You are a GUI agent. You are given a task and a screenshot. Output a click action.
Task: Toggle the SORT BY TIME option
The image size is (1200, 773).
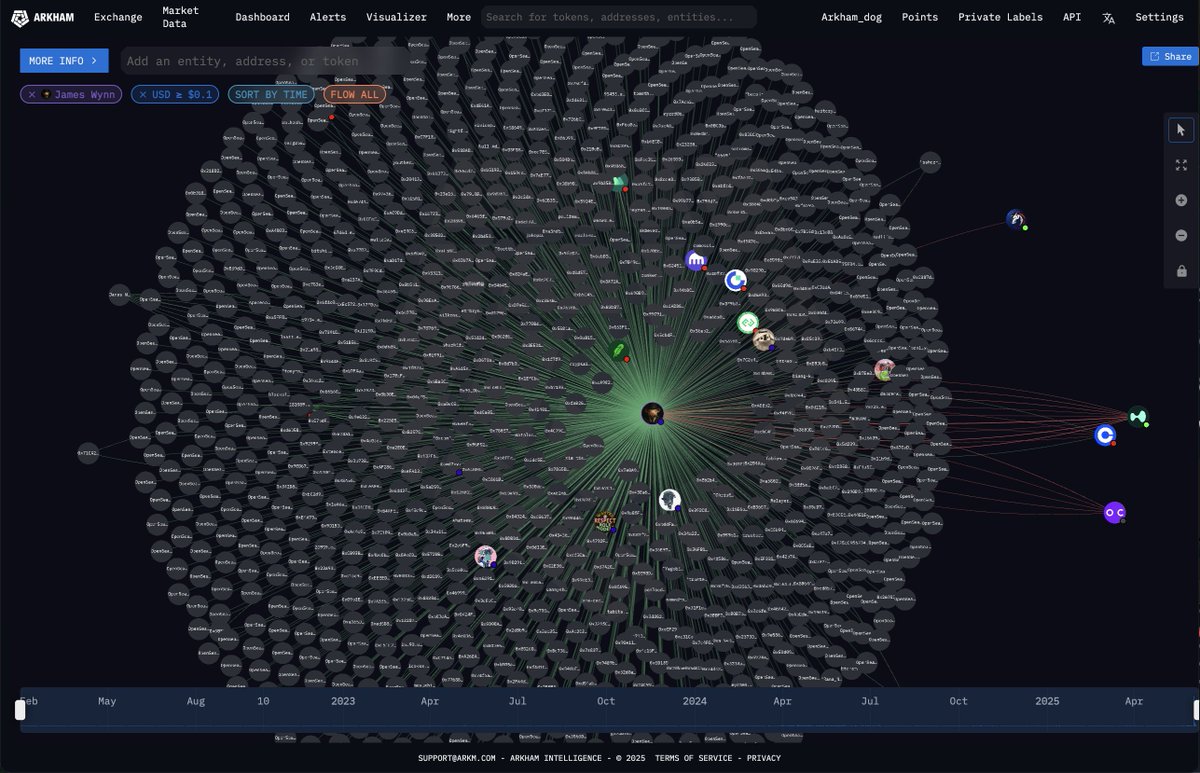click(x=270, y=95)
